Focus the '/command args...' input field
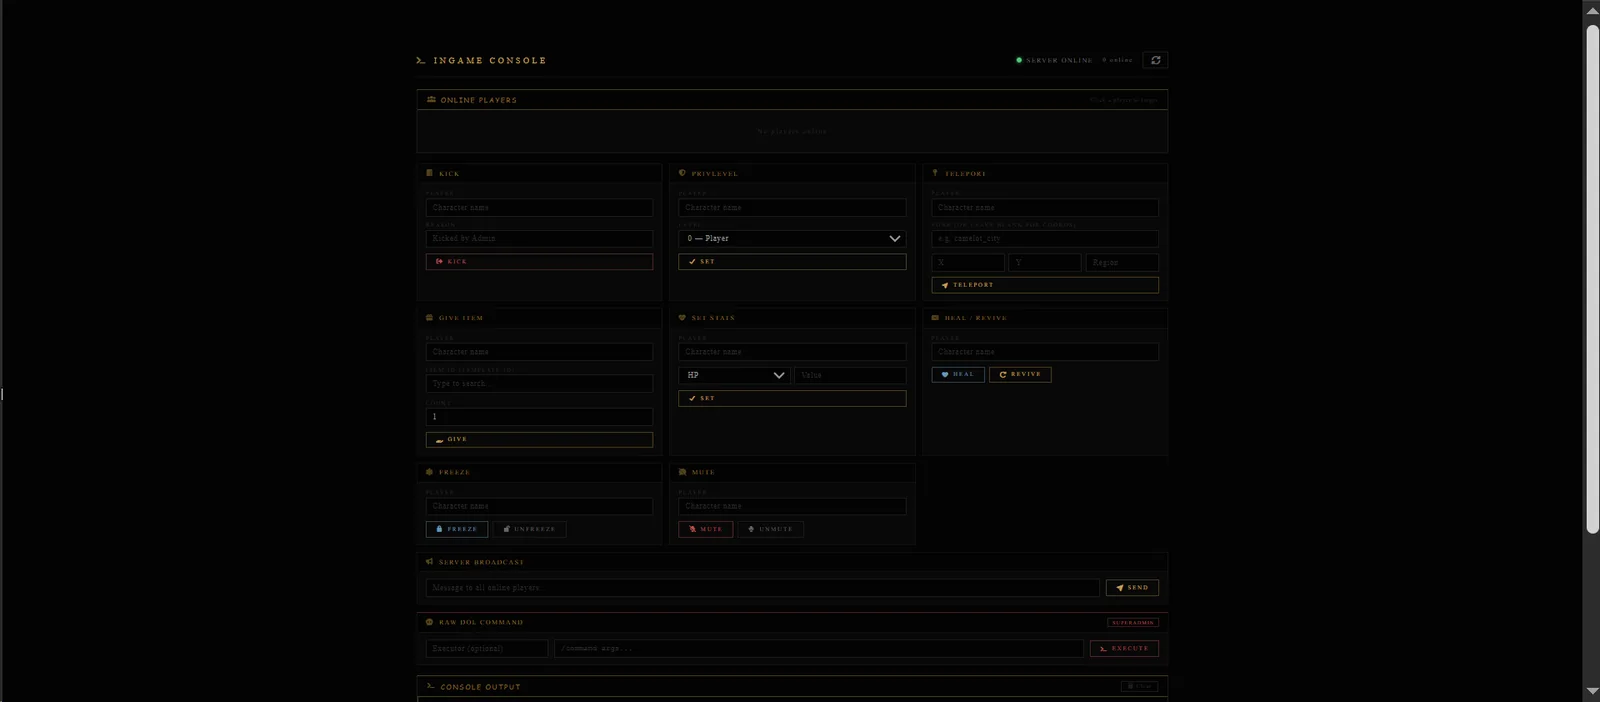The image size is (1600, 702). pyautogui.click(x=819, y=648)
